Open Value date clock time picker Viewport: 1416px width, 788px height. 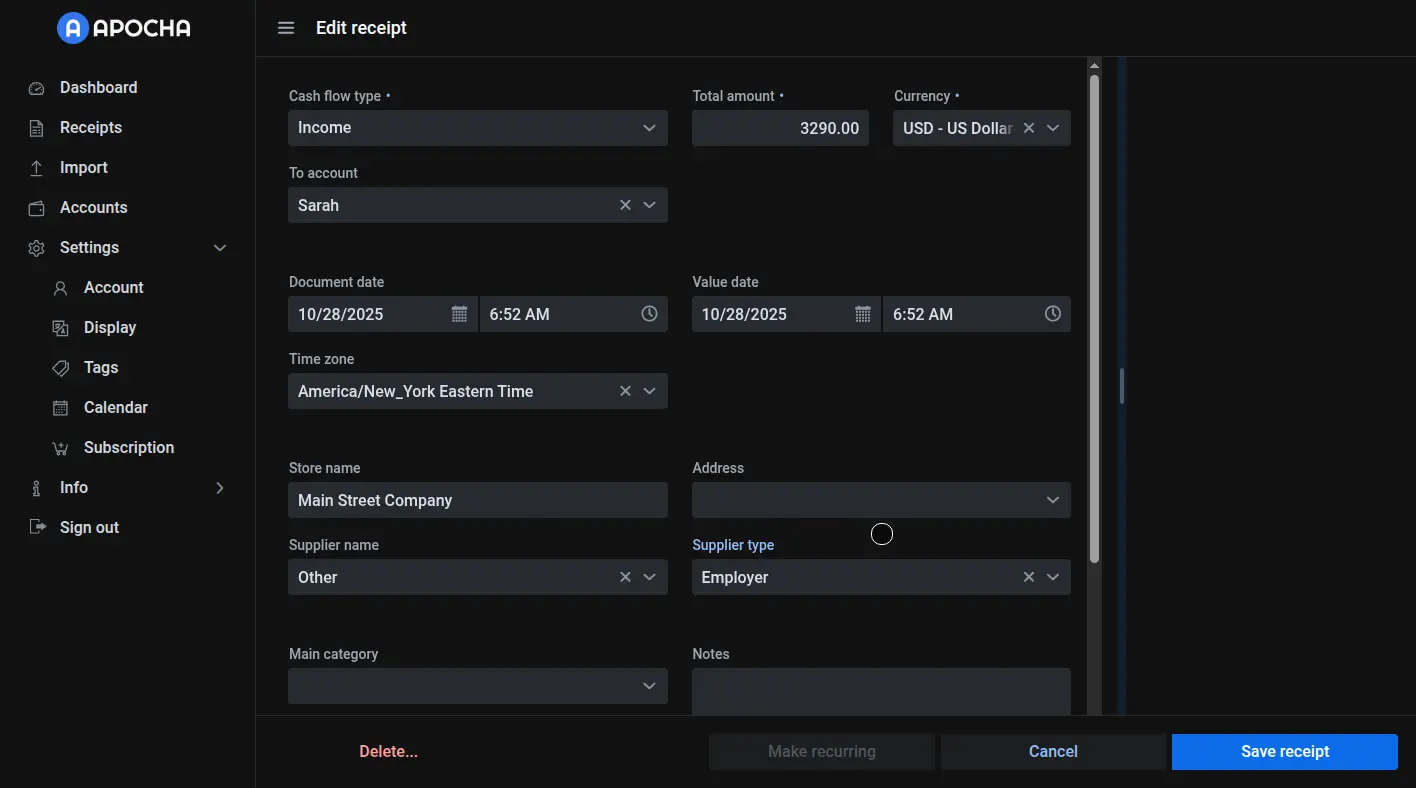point(1052,314)
